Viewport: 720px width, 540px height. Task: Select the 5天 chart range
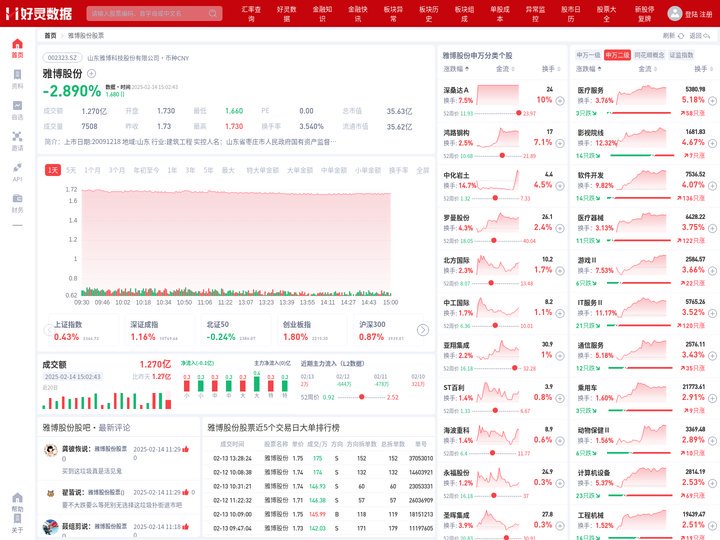tap(71, 170)
